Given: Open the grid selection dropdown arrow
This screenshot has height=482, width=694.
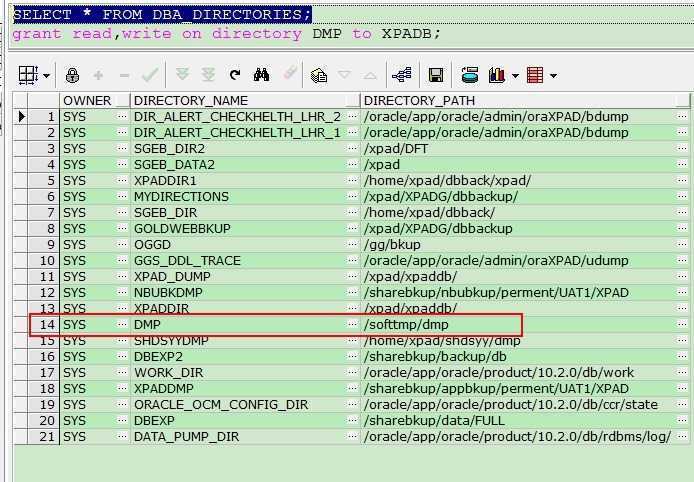Looking at the screenshot, I should 46,76.
